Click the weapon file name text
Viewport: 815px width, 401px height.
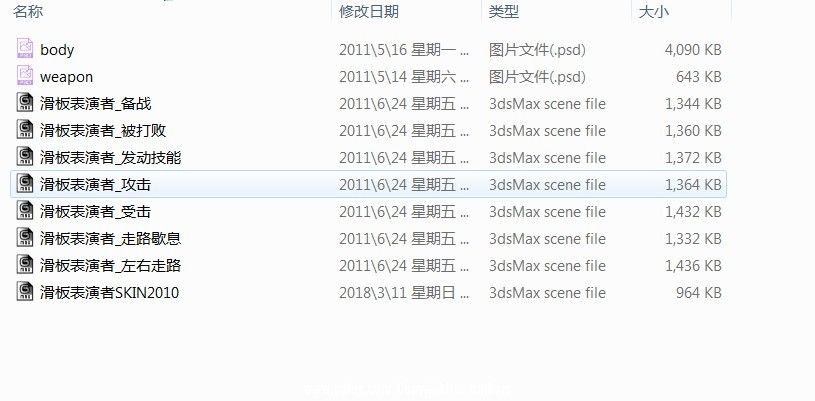tap(67, 77)
